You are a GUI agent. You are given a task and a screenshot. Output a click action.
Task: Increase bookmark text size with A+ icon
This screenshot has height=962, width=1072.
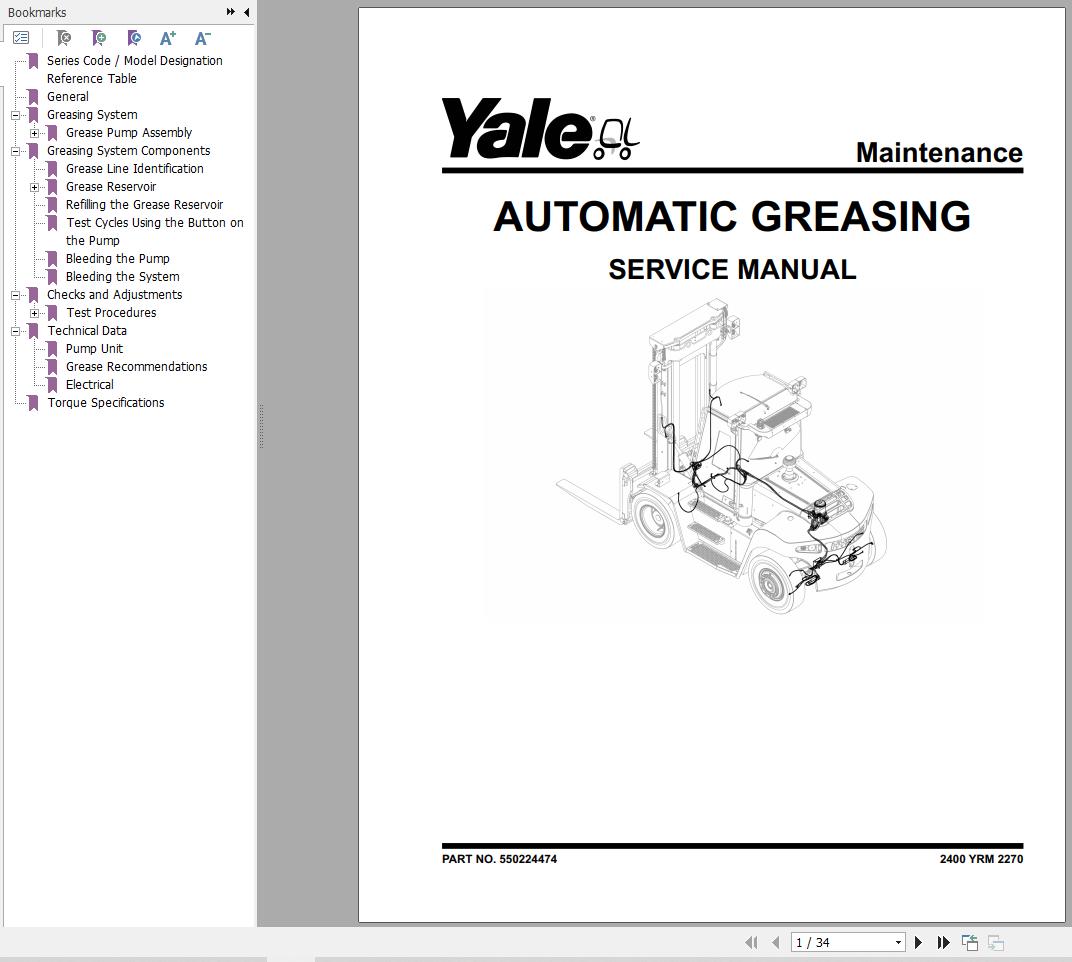tap(168, 38)
